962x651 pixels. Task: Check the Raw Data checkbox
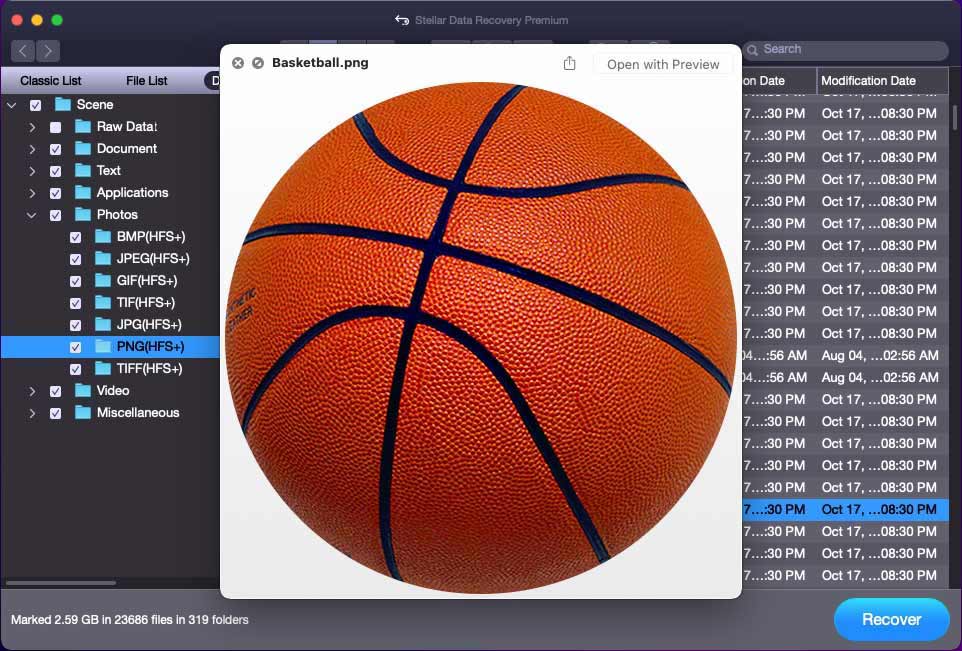point(55,127)
